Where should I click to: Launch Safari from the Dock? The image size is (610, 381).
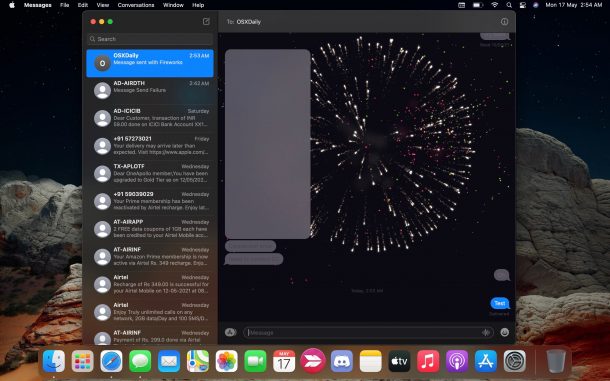pos(111,361)
